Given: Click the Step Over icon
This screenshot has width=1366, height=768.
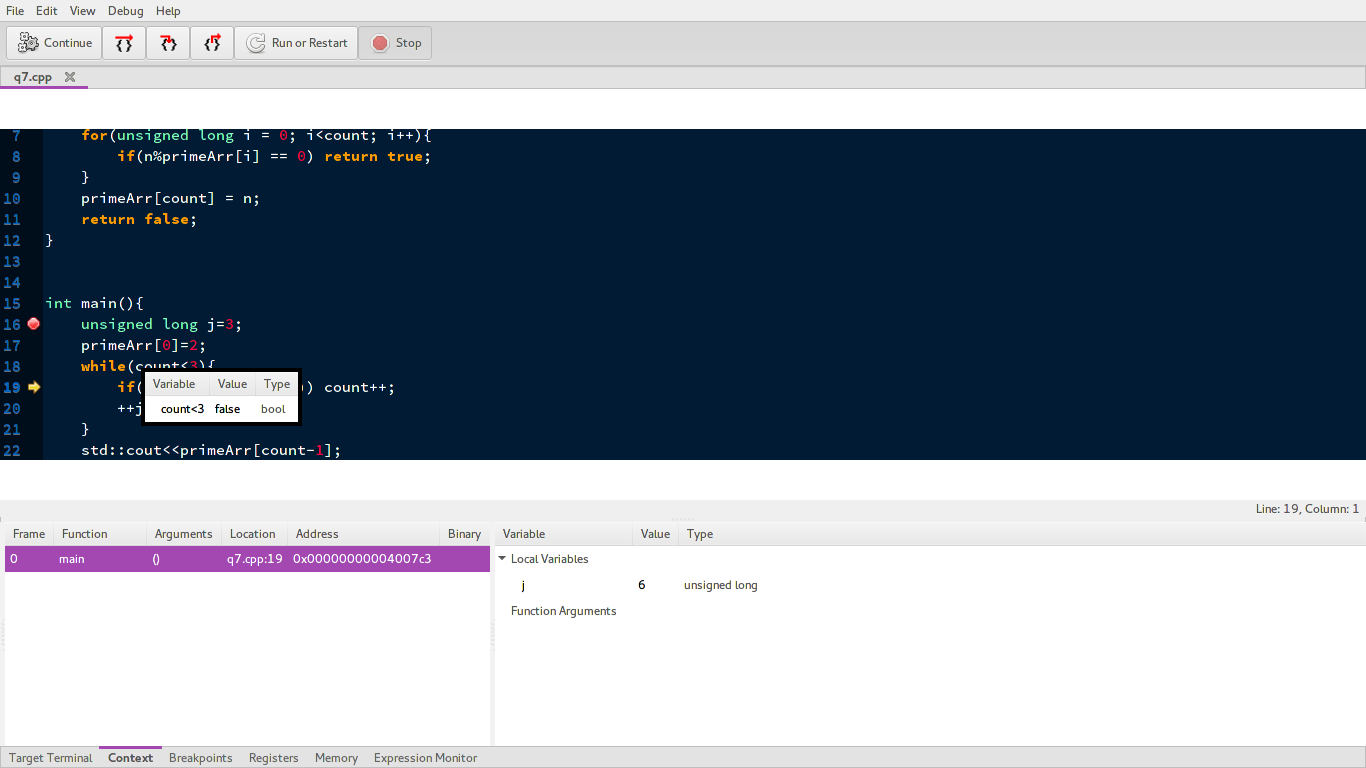Looking at the screenshot, I should point(124,43).
